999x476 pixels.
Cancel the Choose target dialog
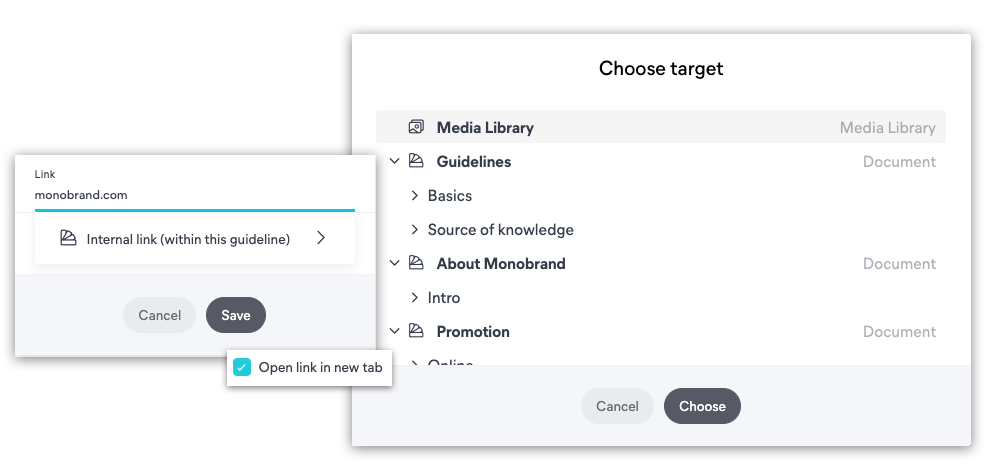coord(617,406)
